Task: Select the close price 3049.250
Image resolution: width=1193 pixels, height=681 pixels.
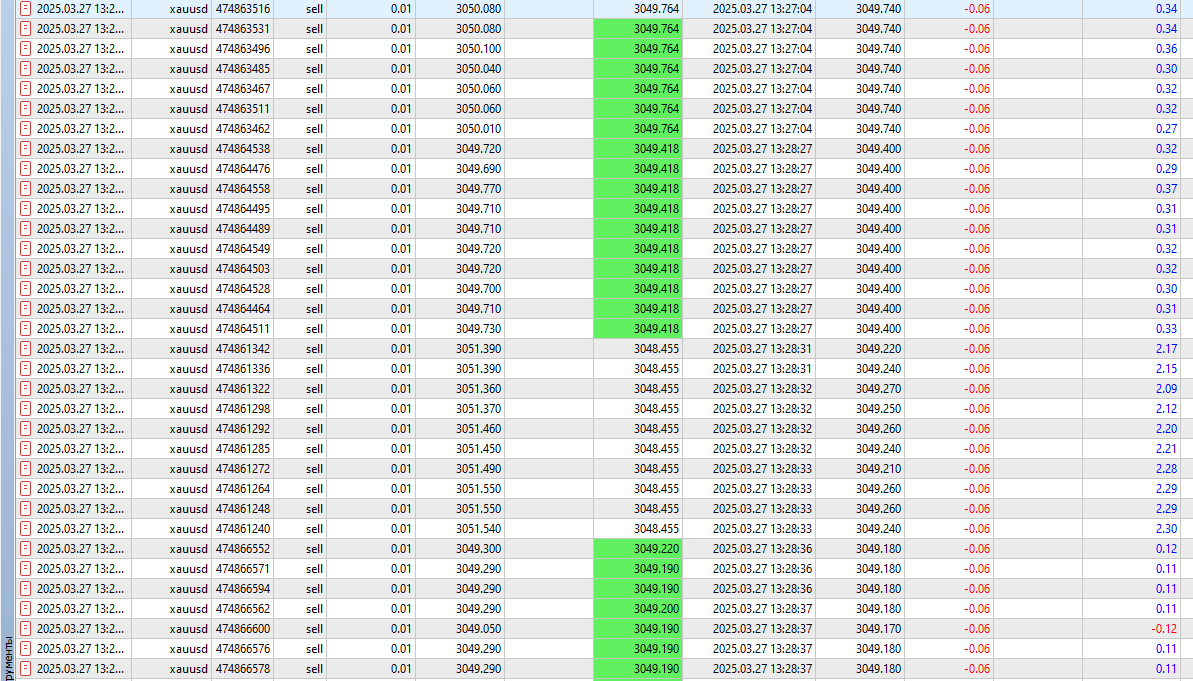Action: [878, 409]
